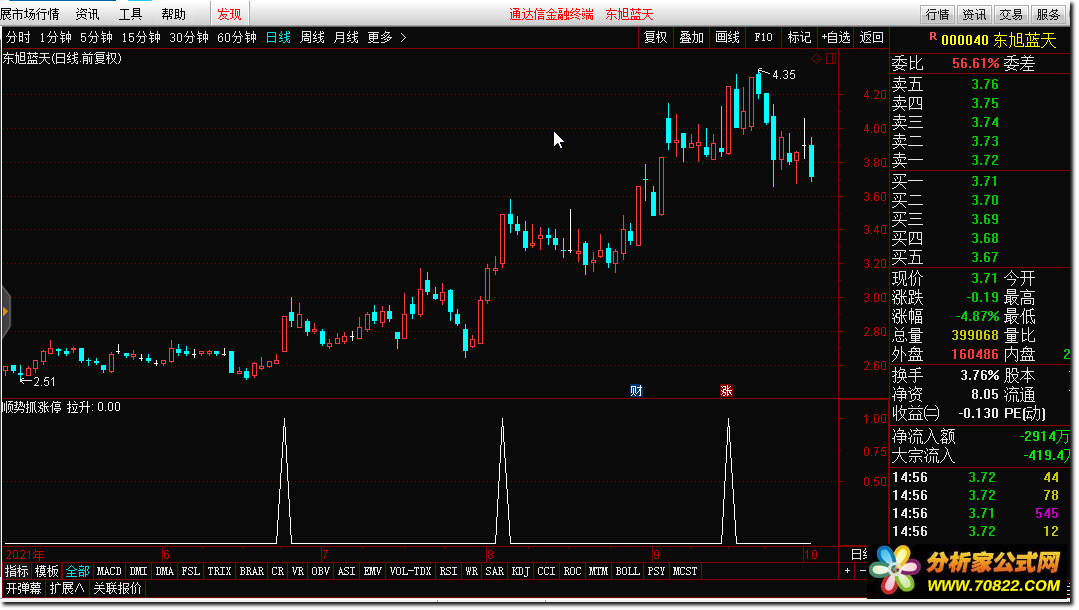Choose the VOL-TDX indicator
Viewport: 1079px width, 610px height.
point(410,571)
